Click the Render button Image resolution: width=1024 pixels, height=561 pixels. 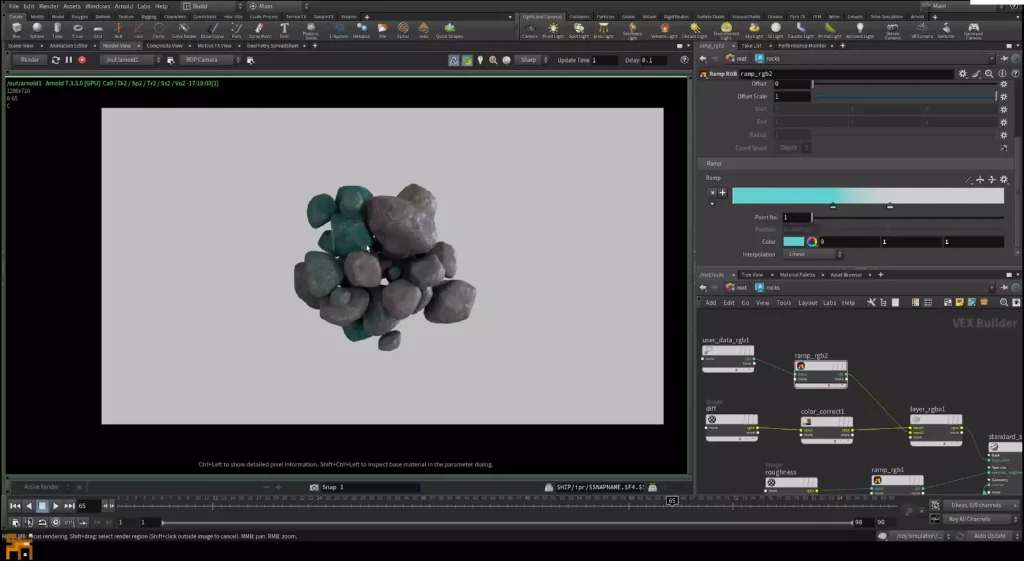(29, 60)
